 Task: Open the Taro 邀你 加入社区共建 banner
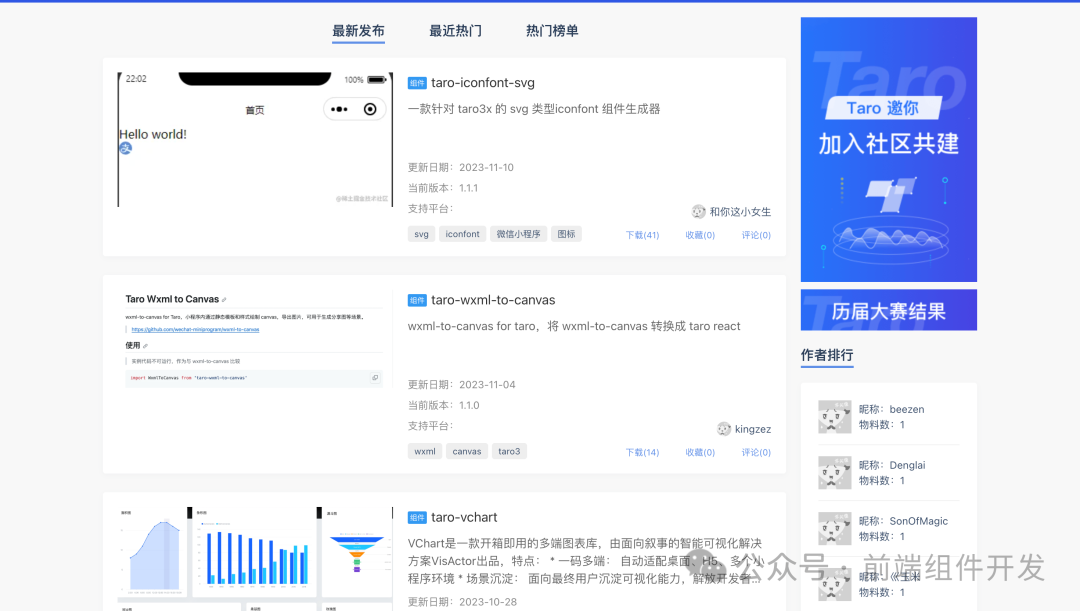coord(889,149)
